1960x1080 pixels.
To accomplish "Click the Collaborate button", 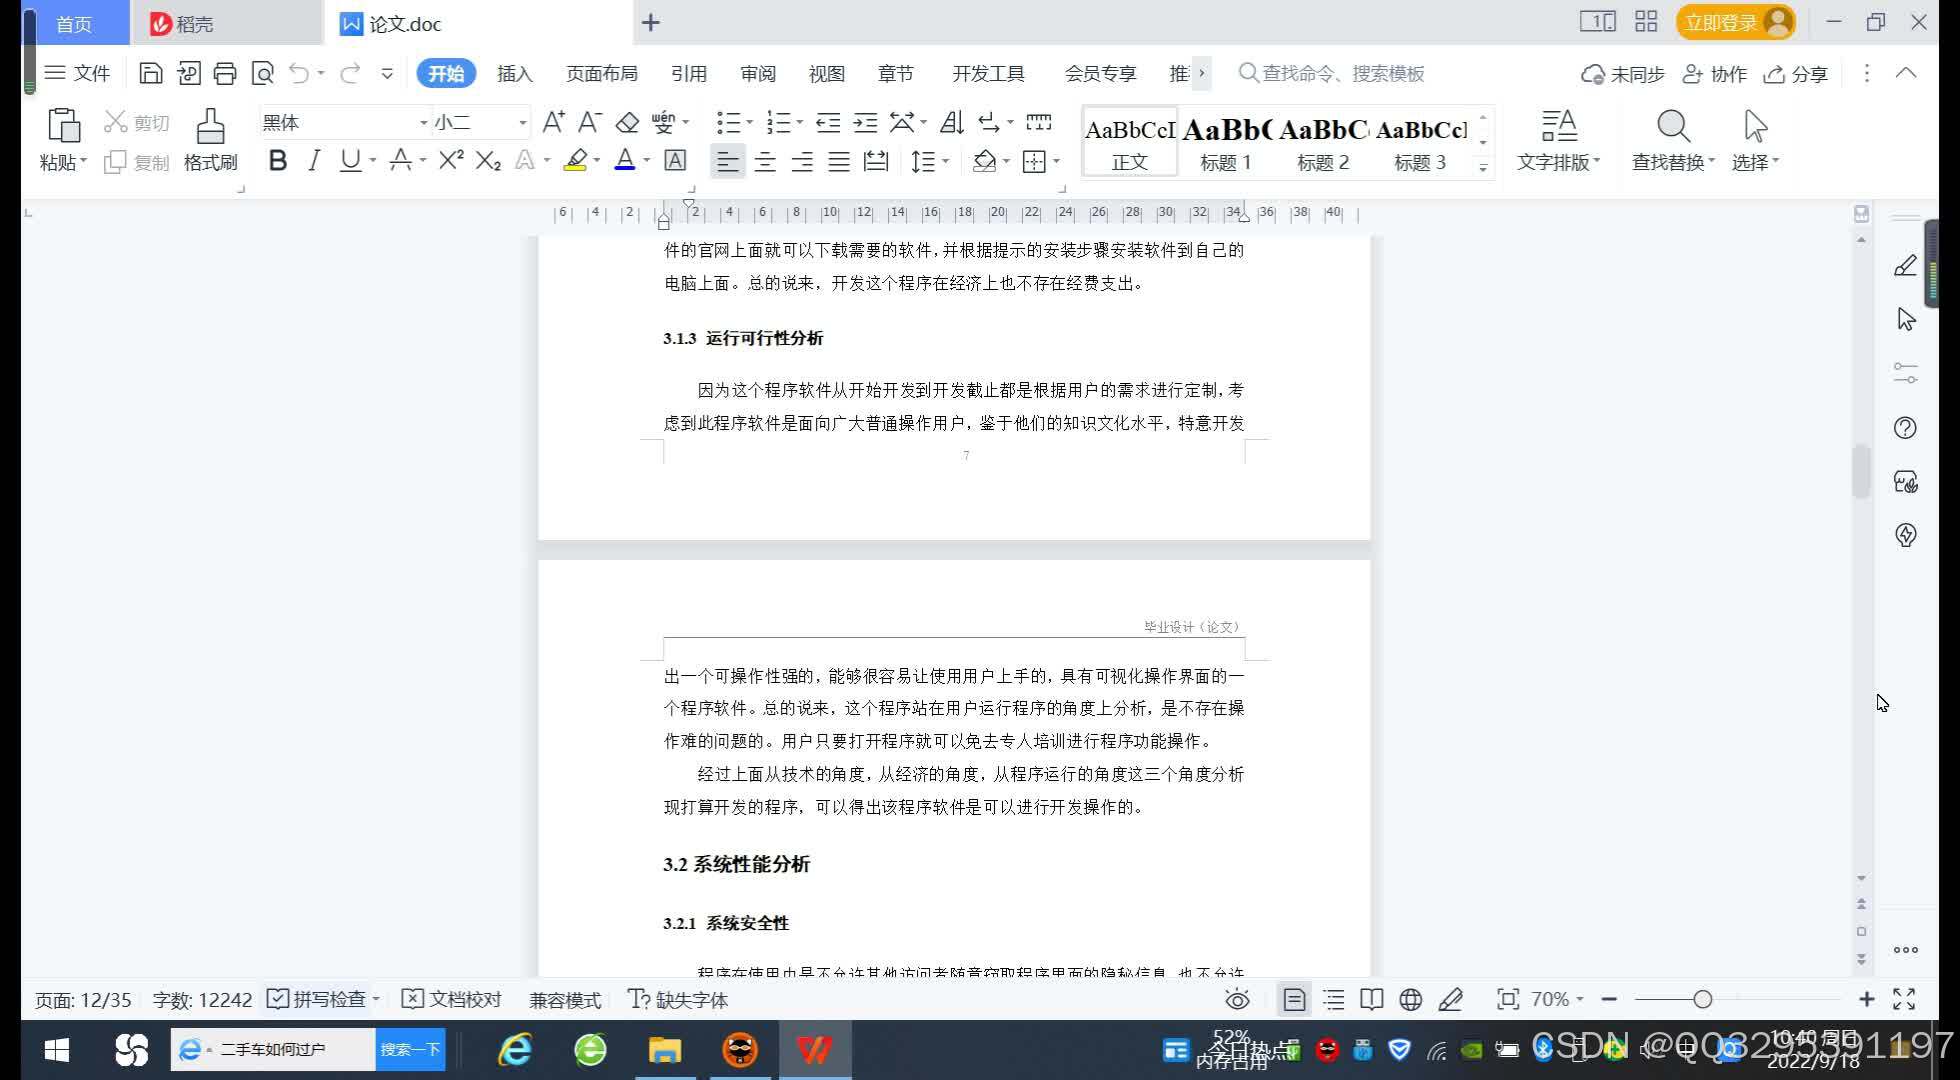I will click(1715, 73).
